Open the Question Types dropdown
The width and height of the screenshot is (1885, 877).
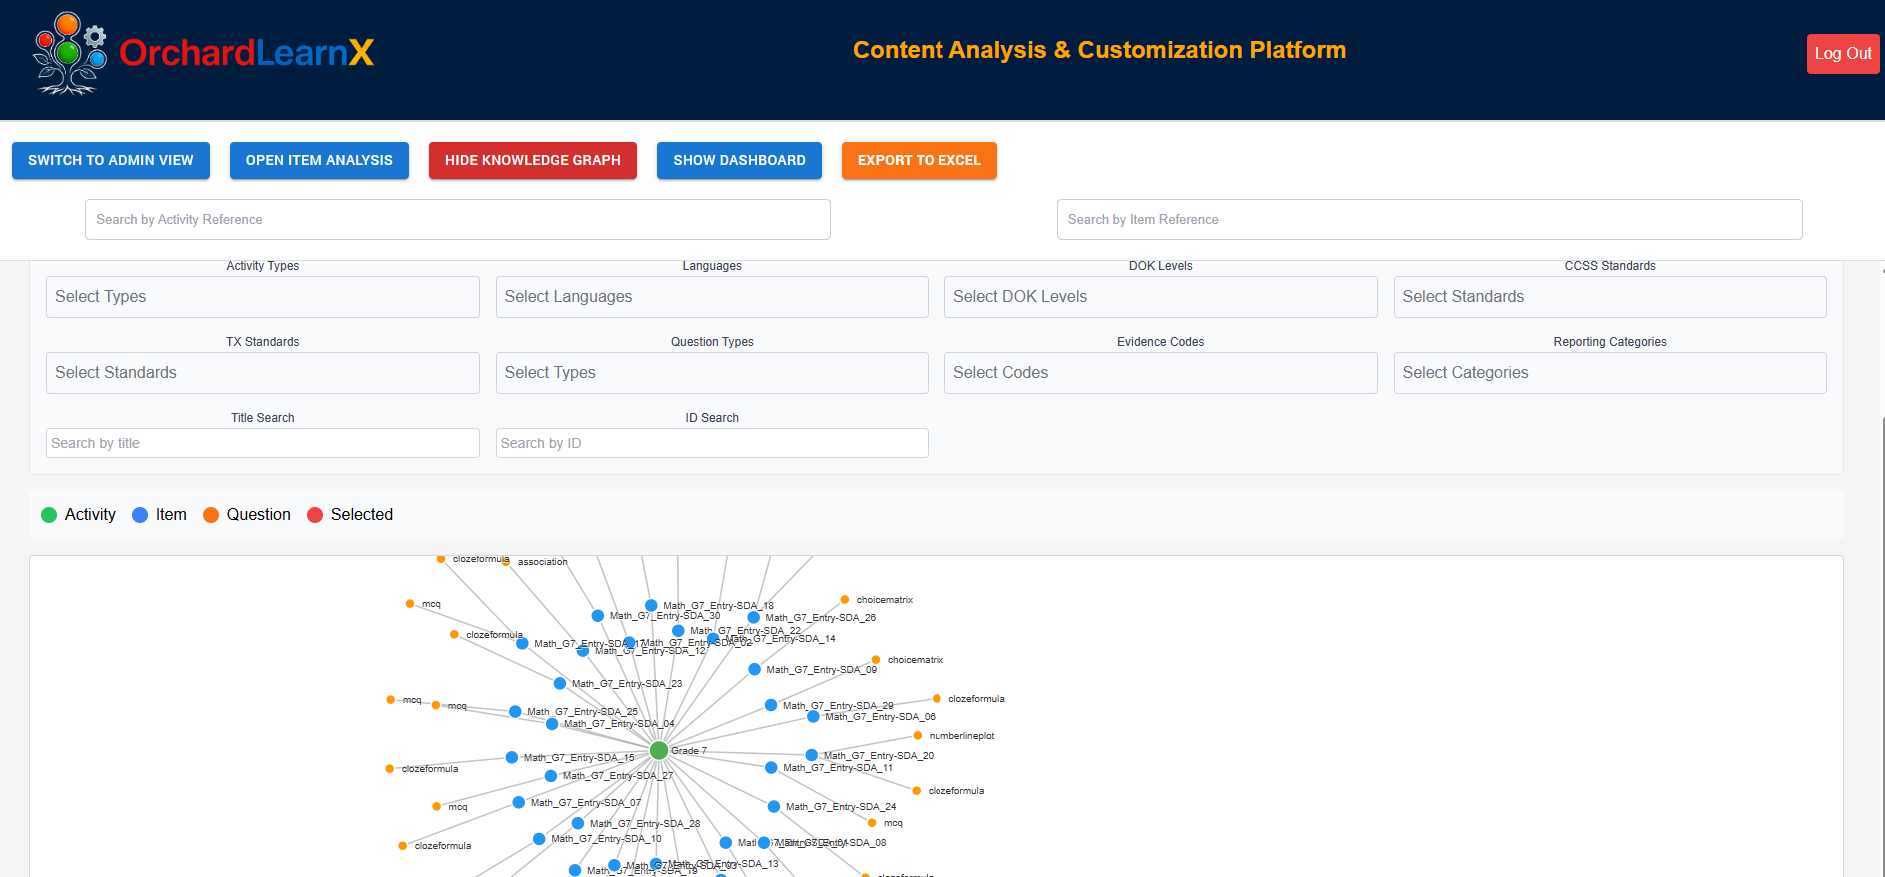pyautogui.click(x=712, y=373)
